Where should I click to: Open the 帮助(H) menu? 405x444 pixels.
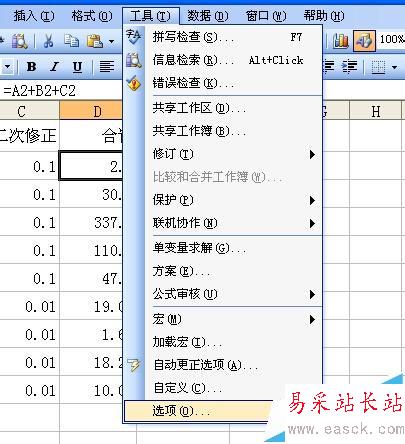pyautogui.click(x=324, y=16)
